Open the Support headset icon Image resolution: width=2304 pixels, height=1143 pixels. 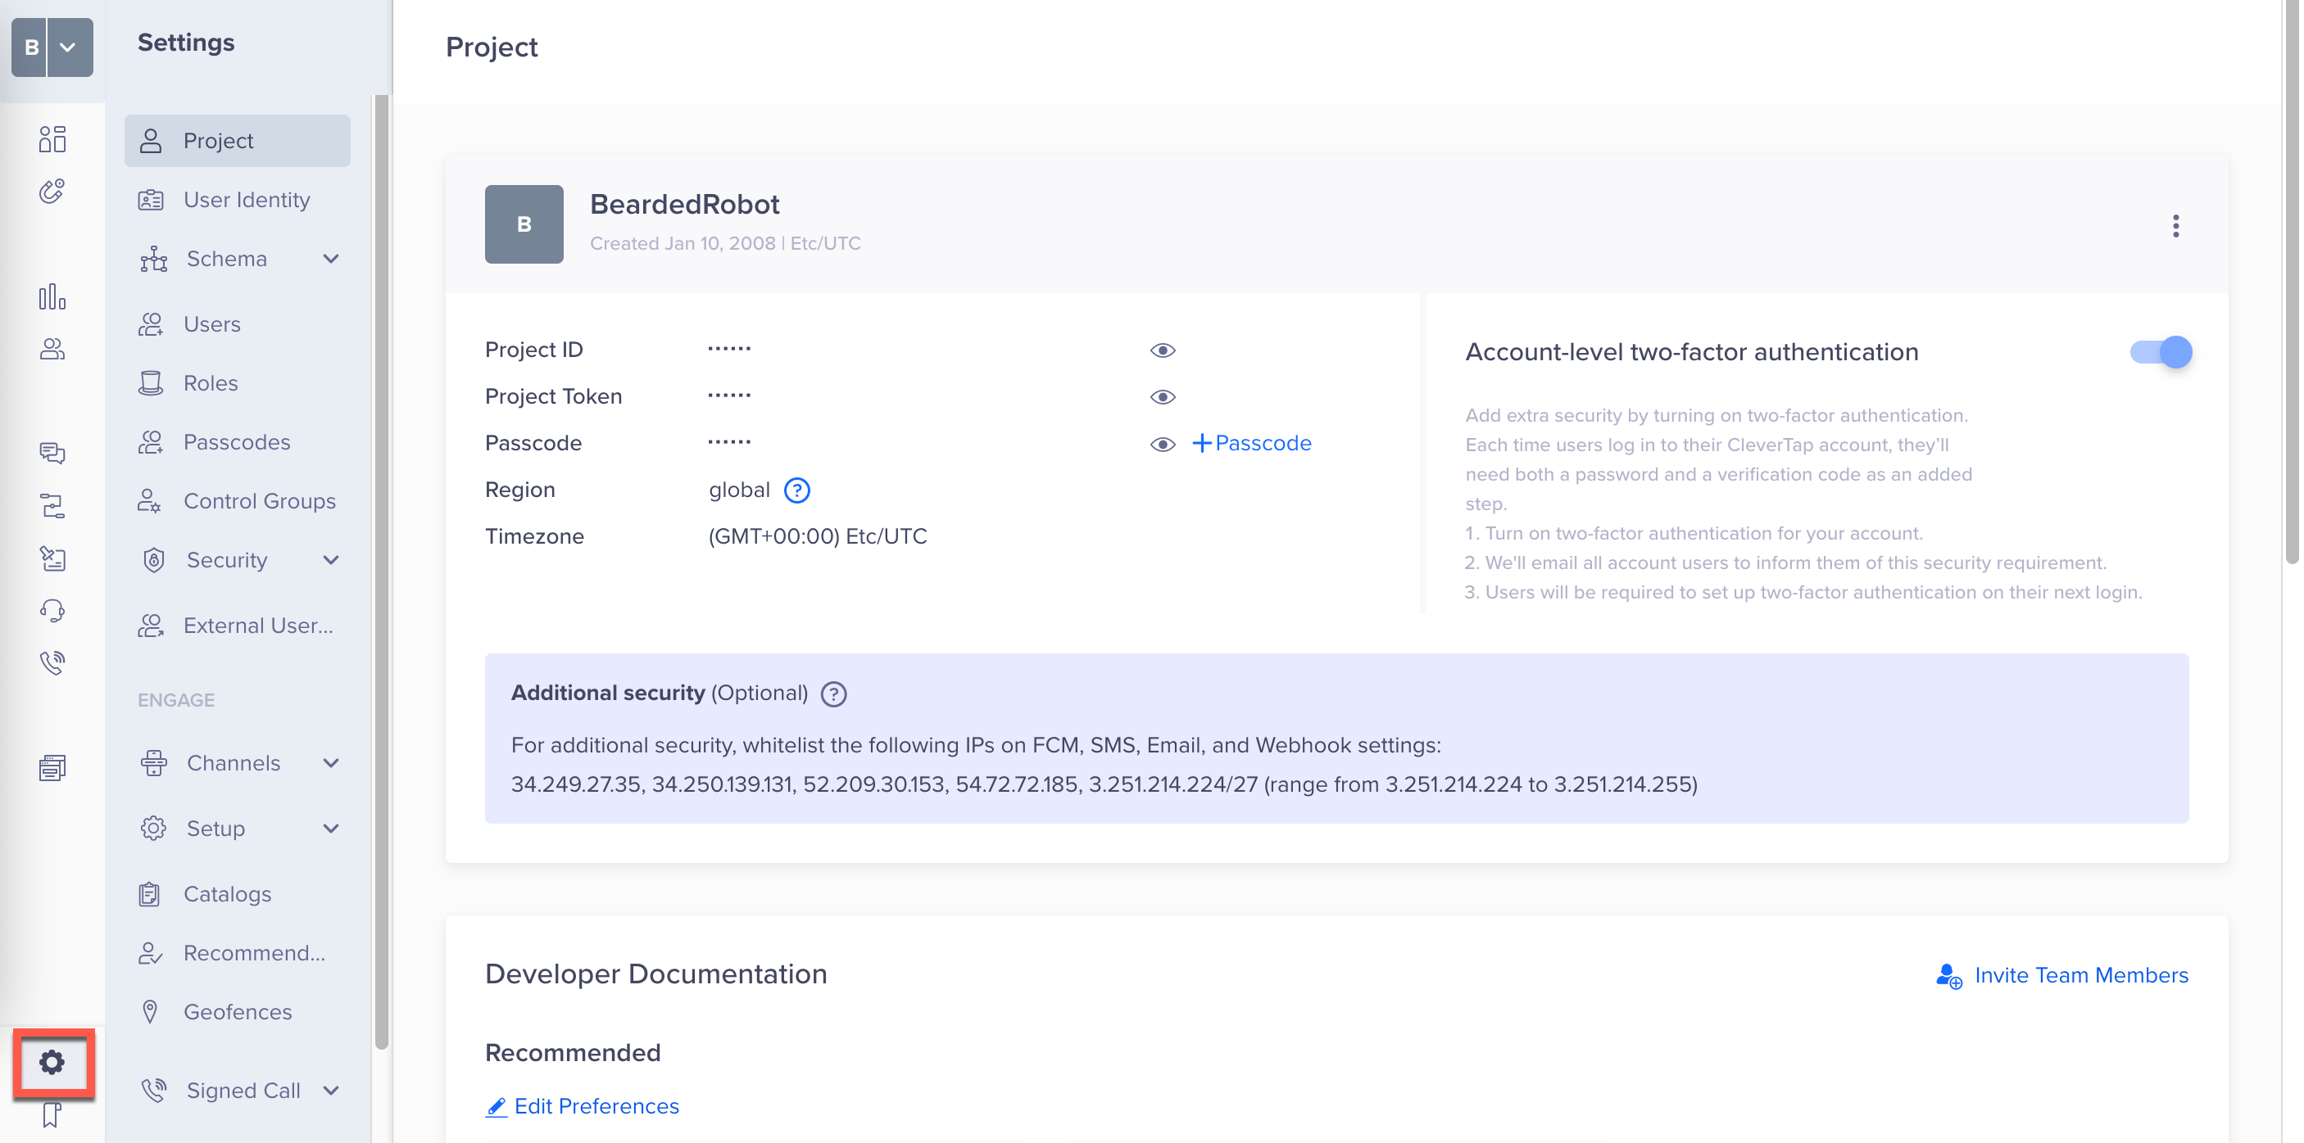tap(52, 610)
